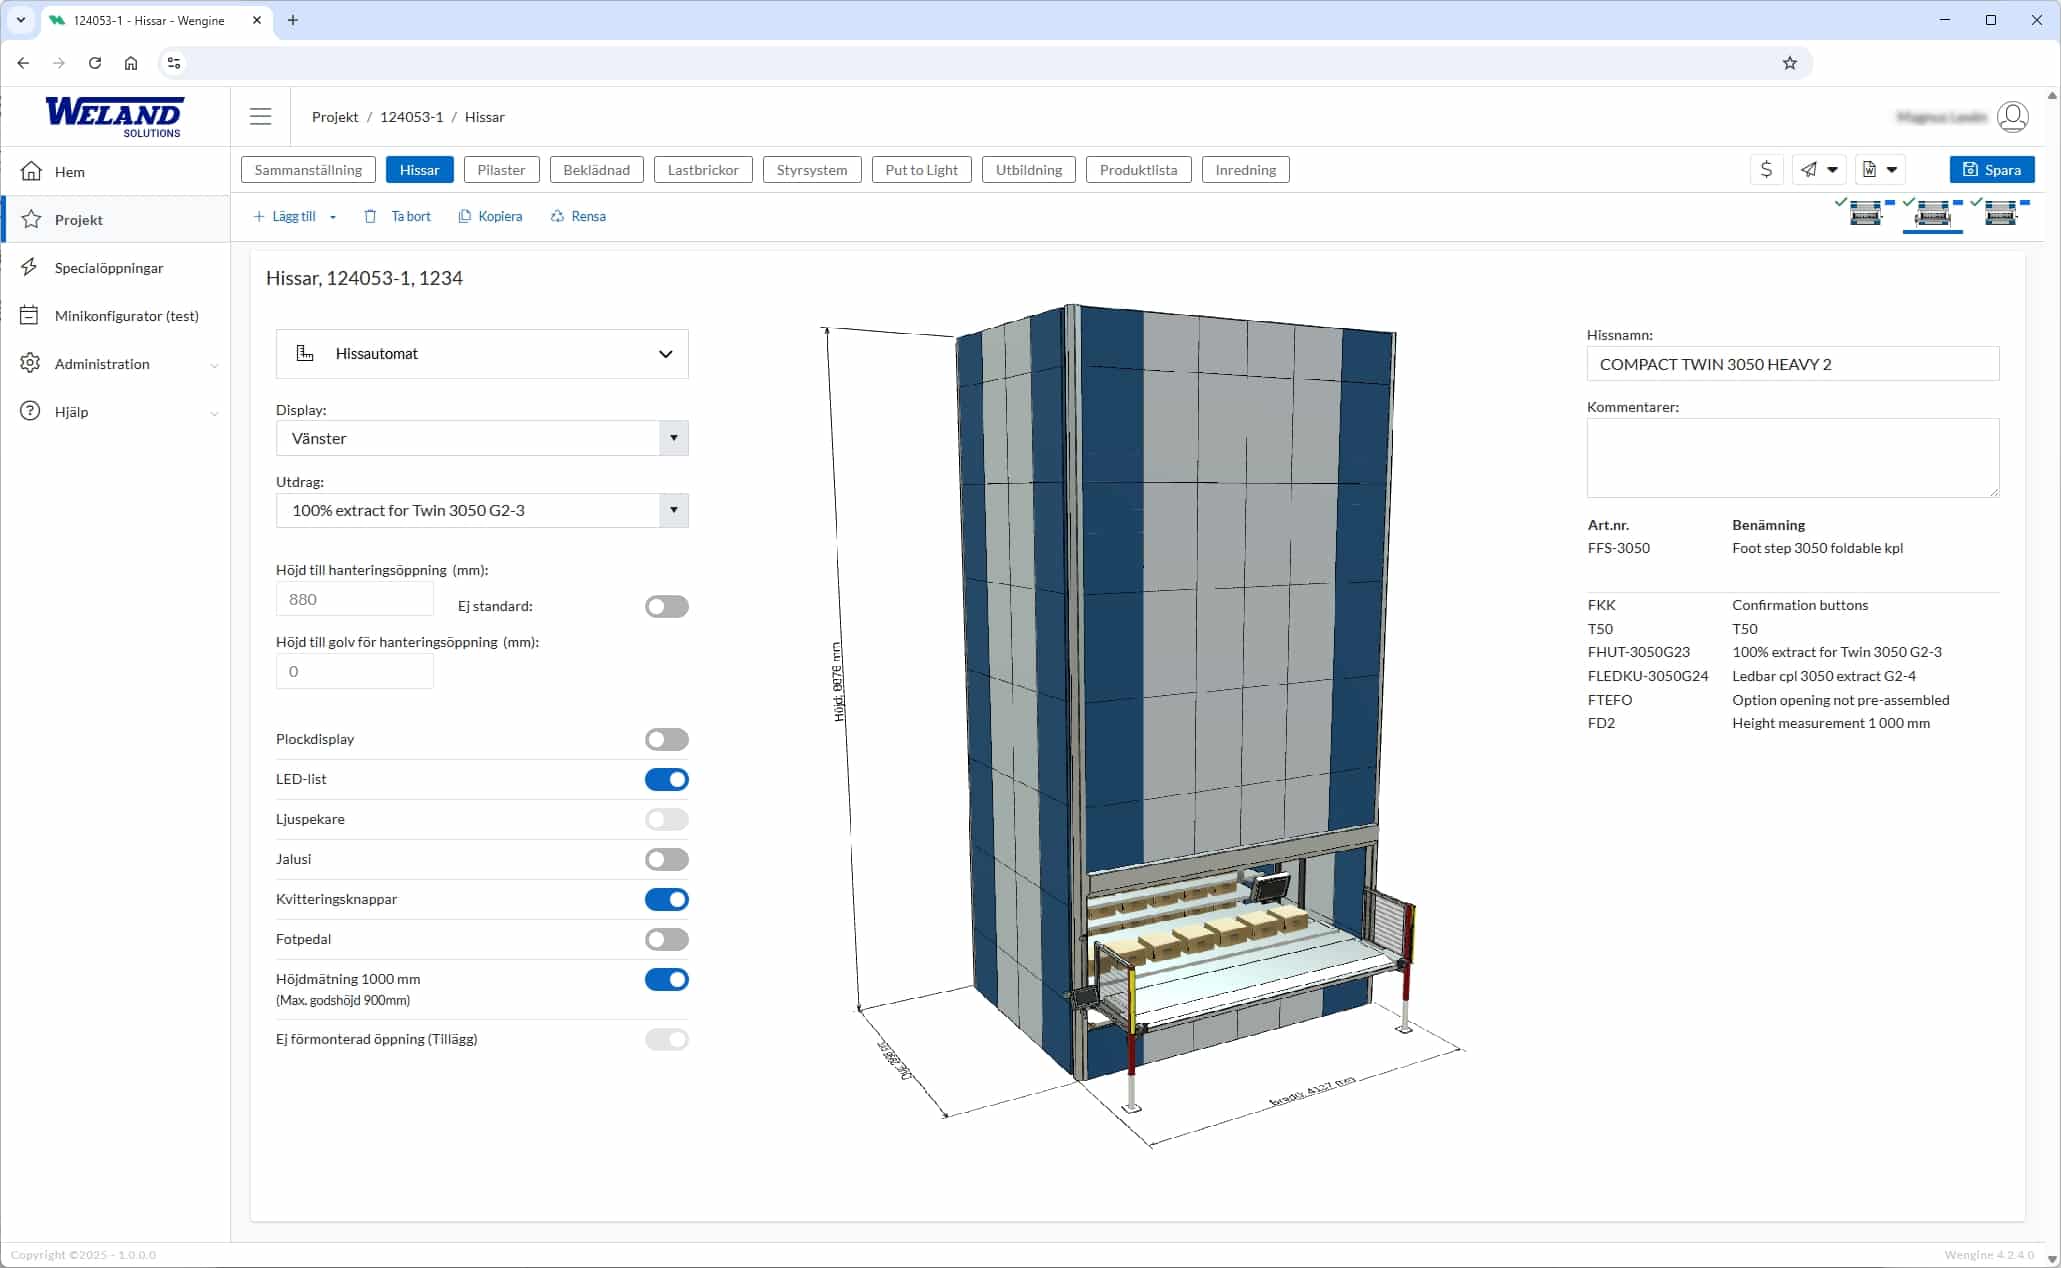The image size is (2061, 1268).
Task: Select the third lift thumbnail in top-right
Action: [x=2000, y=212]
